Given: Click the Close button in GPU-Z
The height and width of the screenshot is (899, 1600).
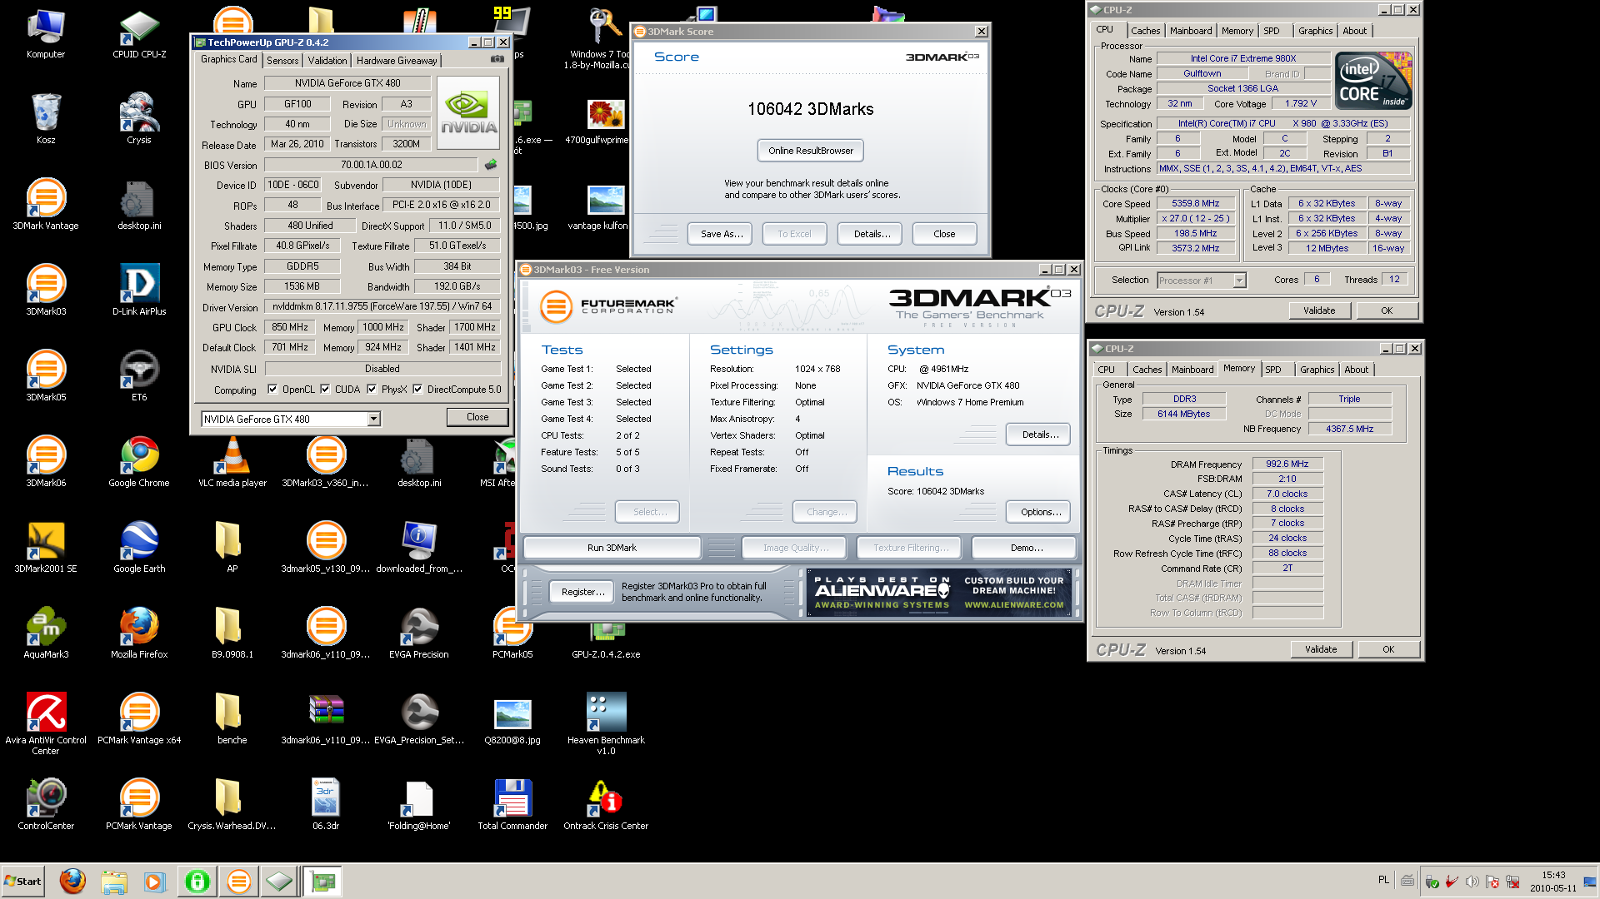Looking at the screenshot, I should point(477,417).
